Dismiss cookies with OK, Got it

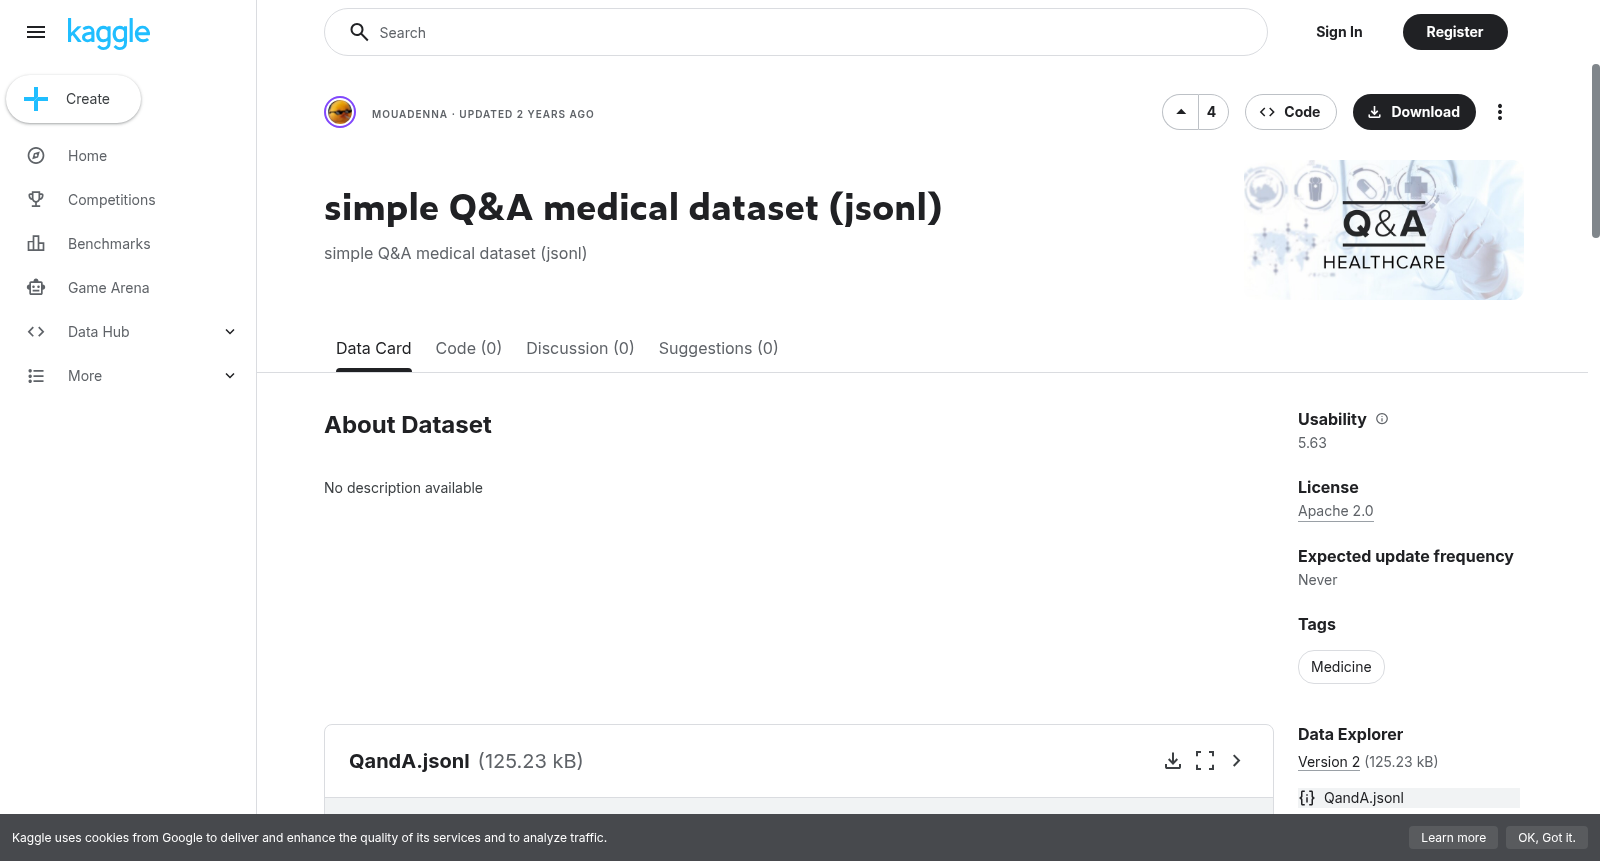click(1546, 838)
